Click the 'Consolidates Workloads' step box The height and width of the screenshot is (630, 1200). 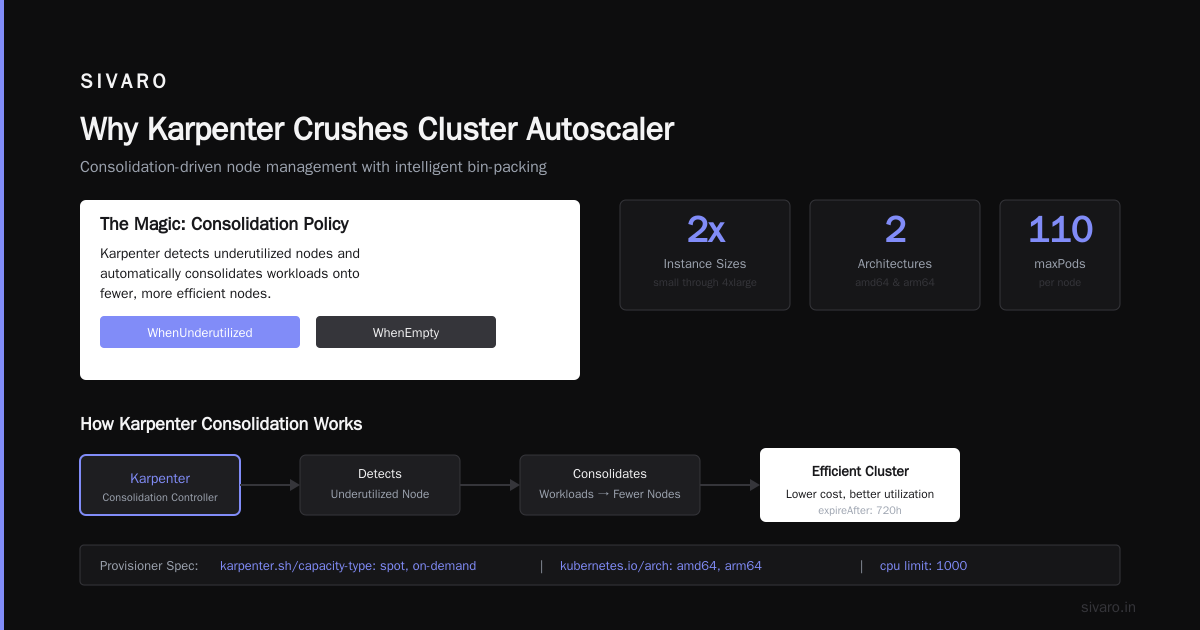point(610,485)
